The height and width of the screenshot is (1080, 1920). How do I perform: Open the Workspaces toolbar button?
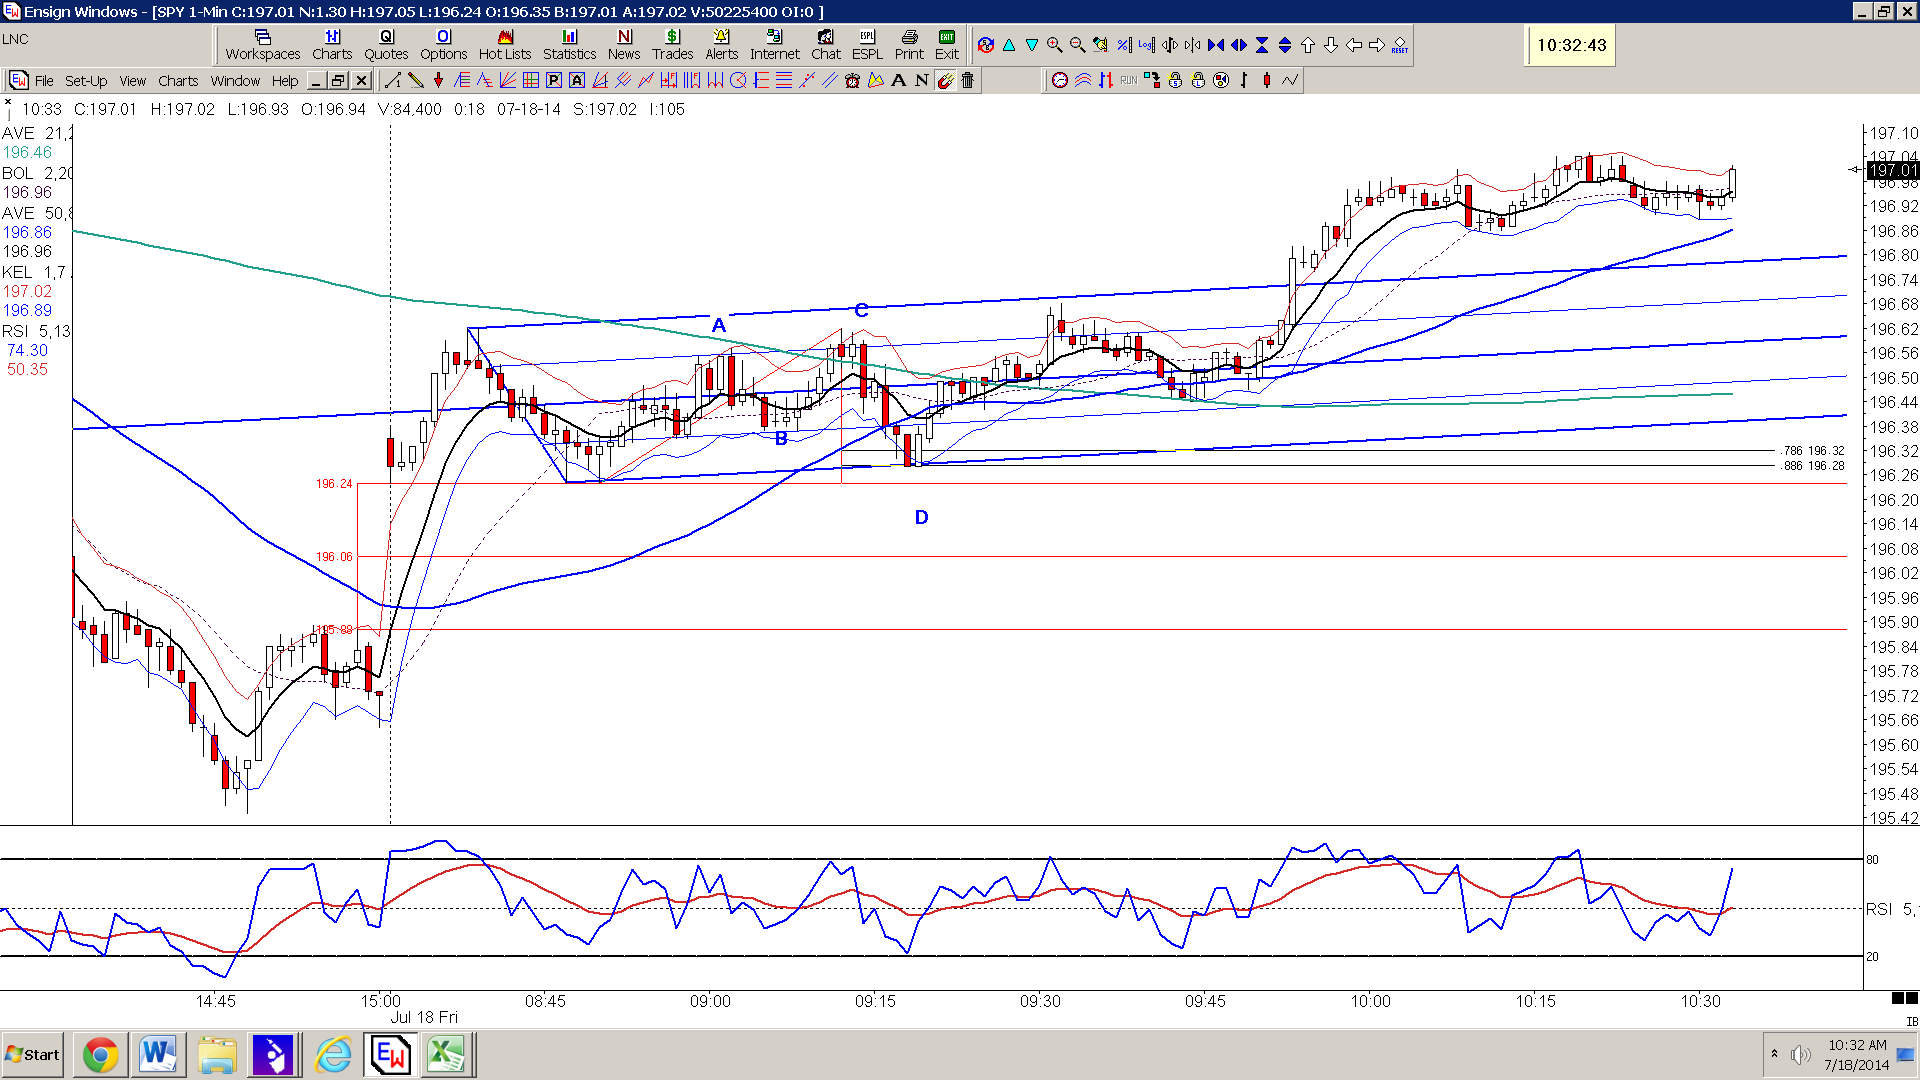click(x=263, y=45)
